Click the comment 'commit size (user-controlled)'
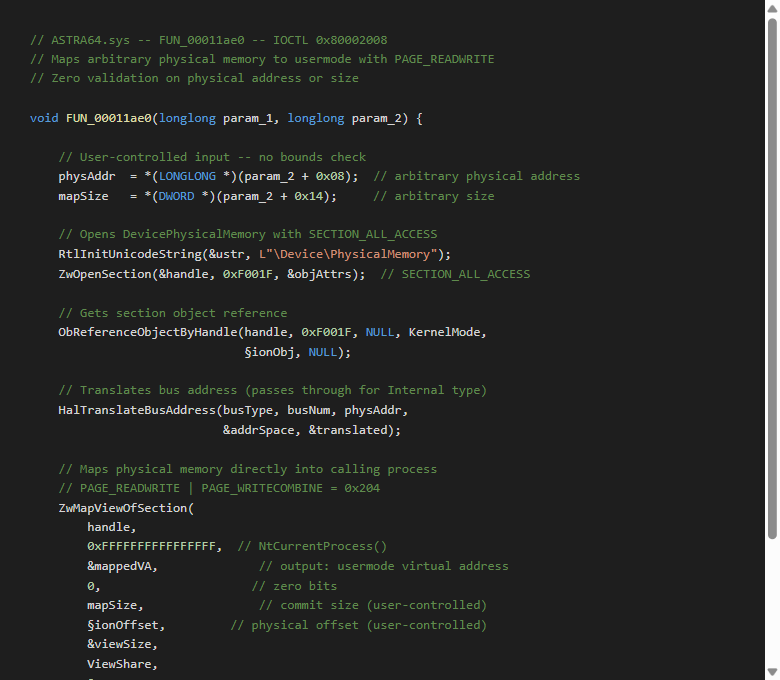The width and height of the screenshot is (780, 680). (373, 605)
